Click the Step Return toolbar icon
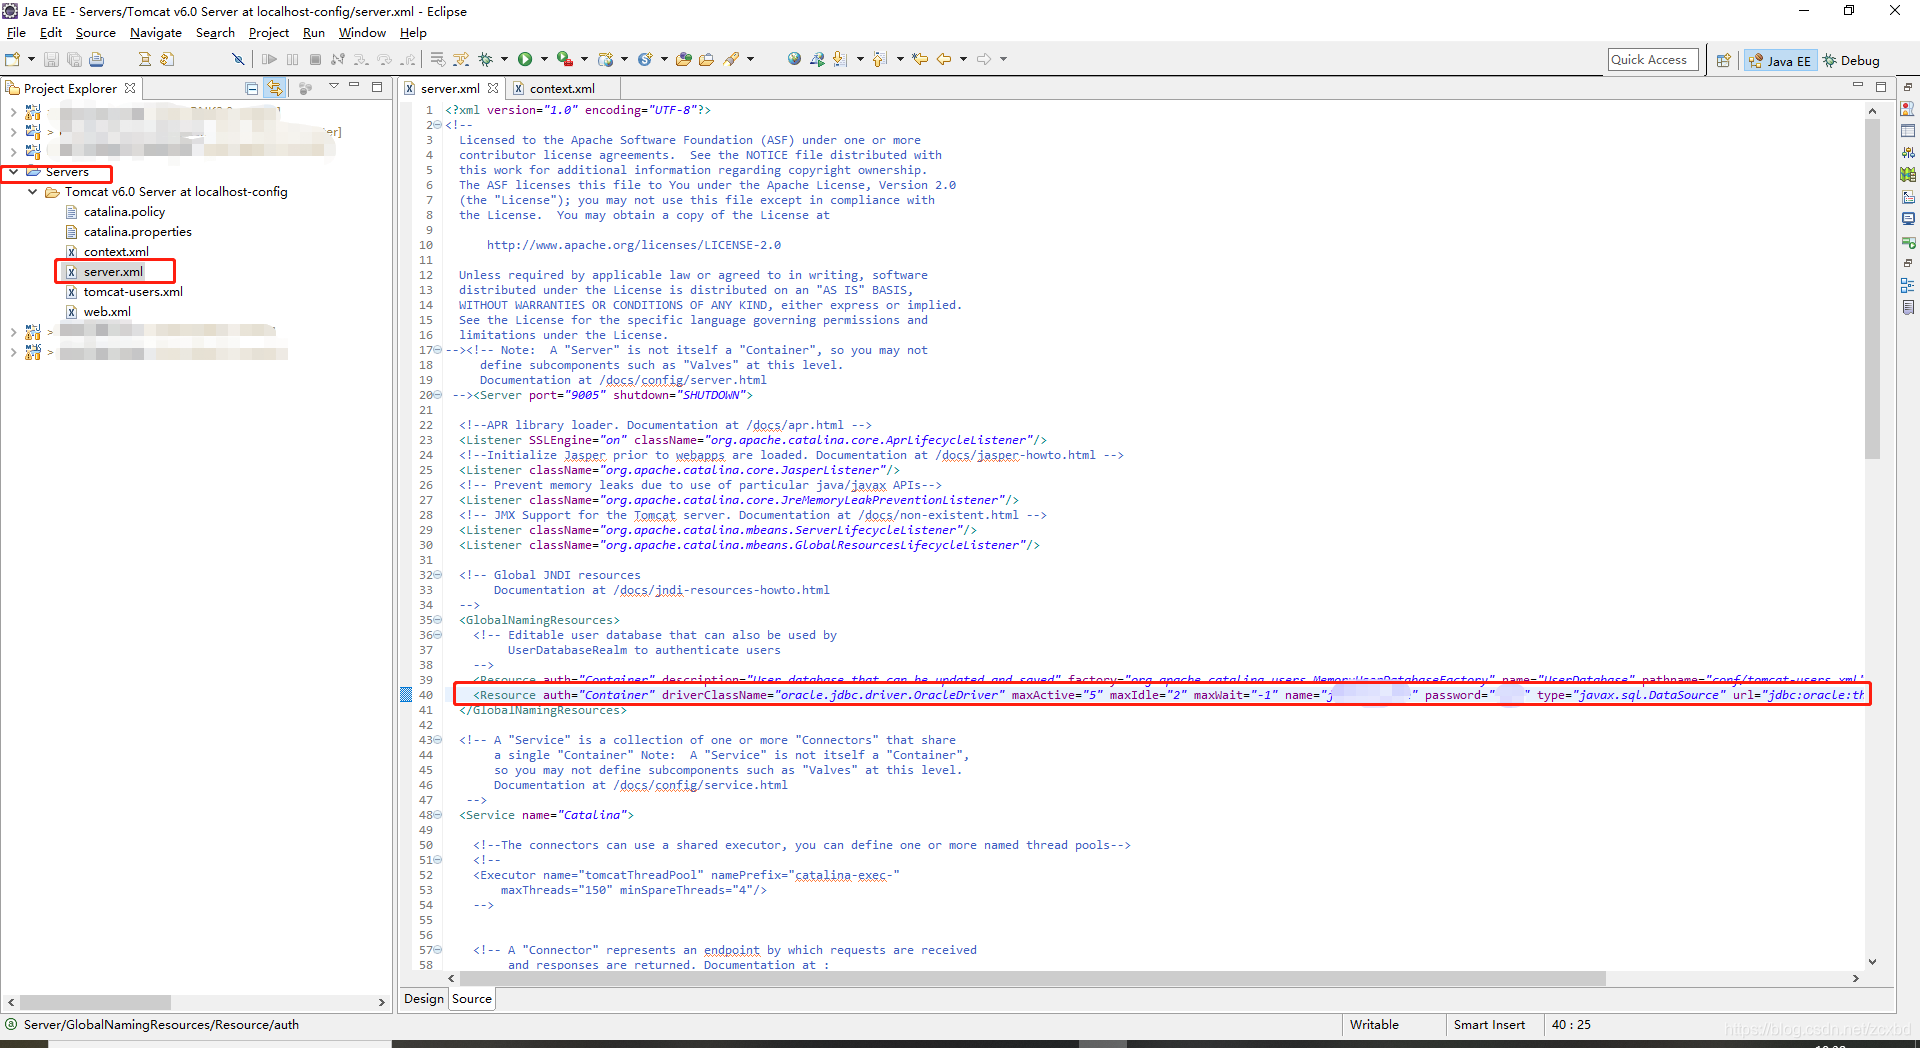 pos(408,59)
